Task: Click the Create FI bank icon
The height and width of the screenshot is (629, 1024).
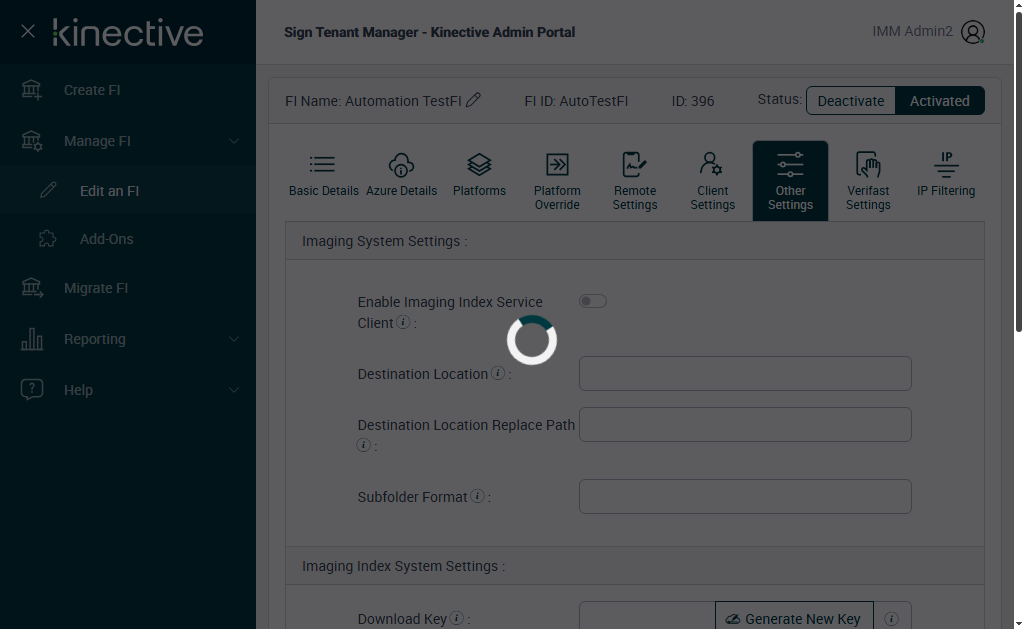Action: click(31, 90)
